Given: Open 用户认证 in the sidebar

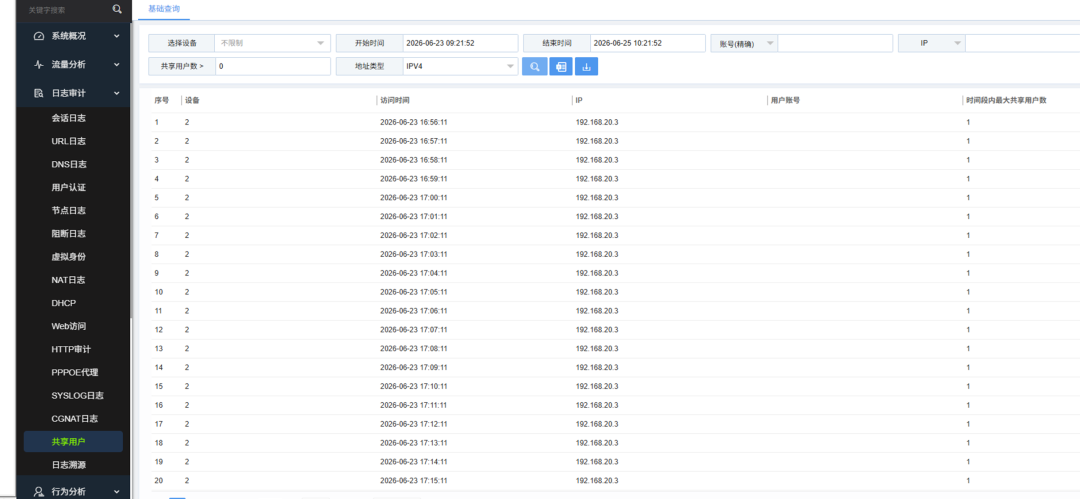Looking at the screenshot, I should 68,187.
